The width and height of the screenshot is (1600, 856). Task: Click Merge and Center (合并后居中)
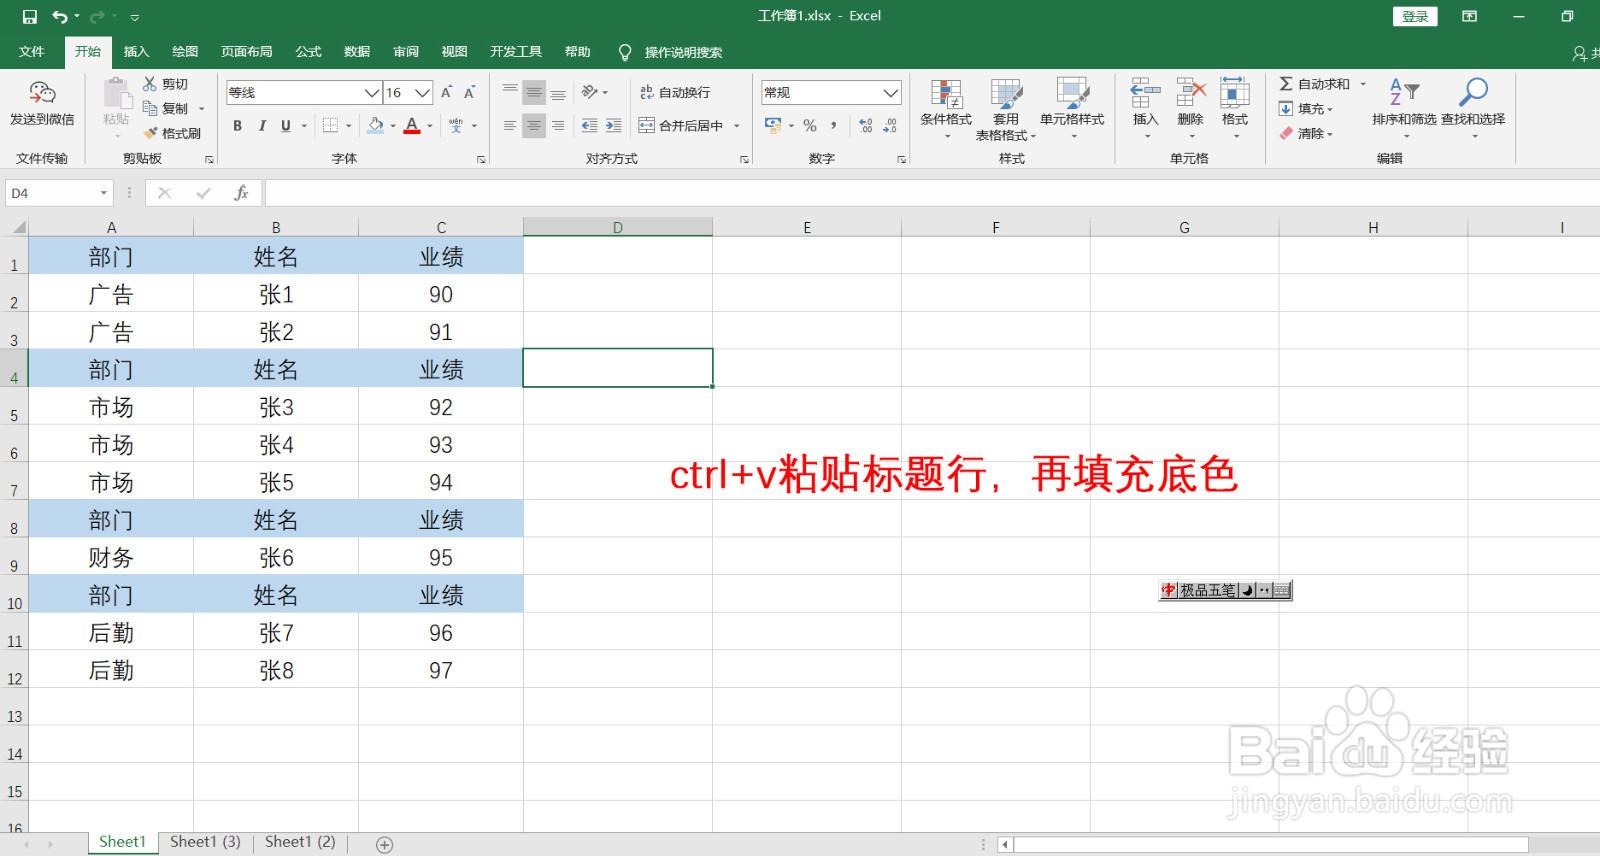(681, 125)
